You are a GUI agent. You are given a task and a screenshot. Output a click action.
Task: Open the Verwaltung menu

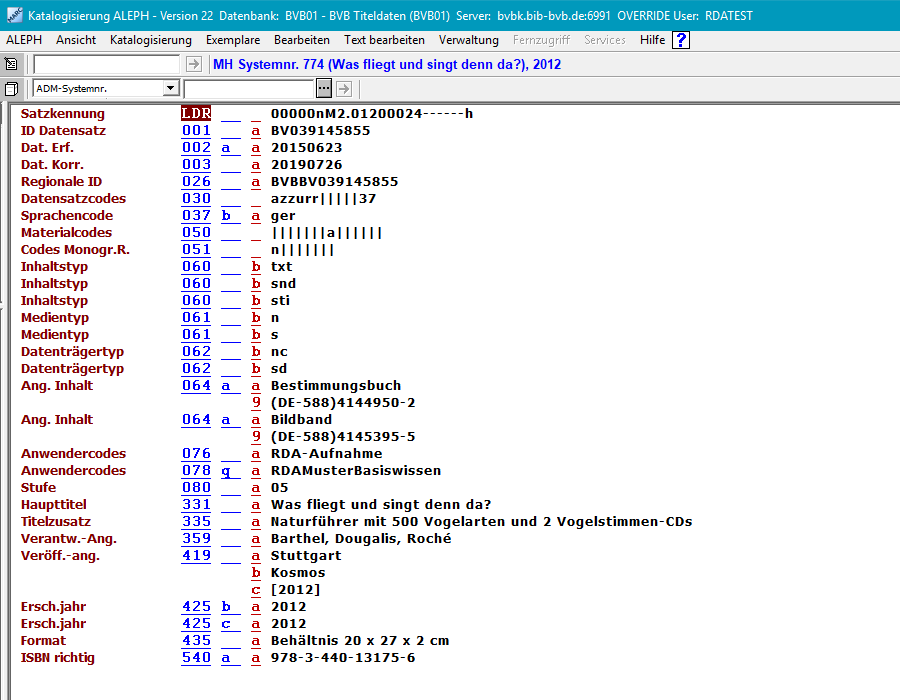click(x=468, y=40)
